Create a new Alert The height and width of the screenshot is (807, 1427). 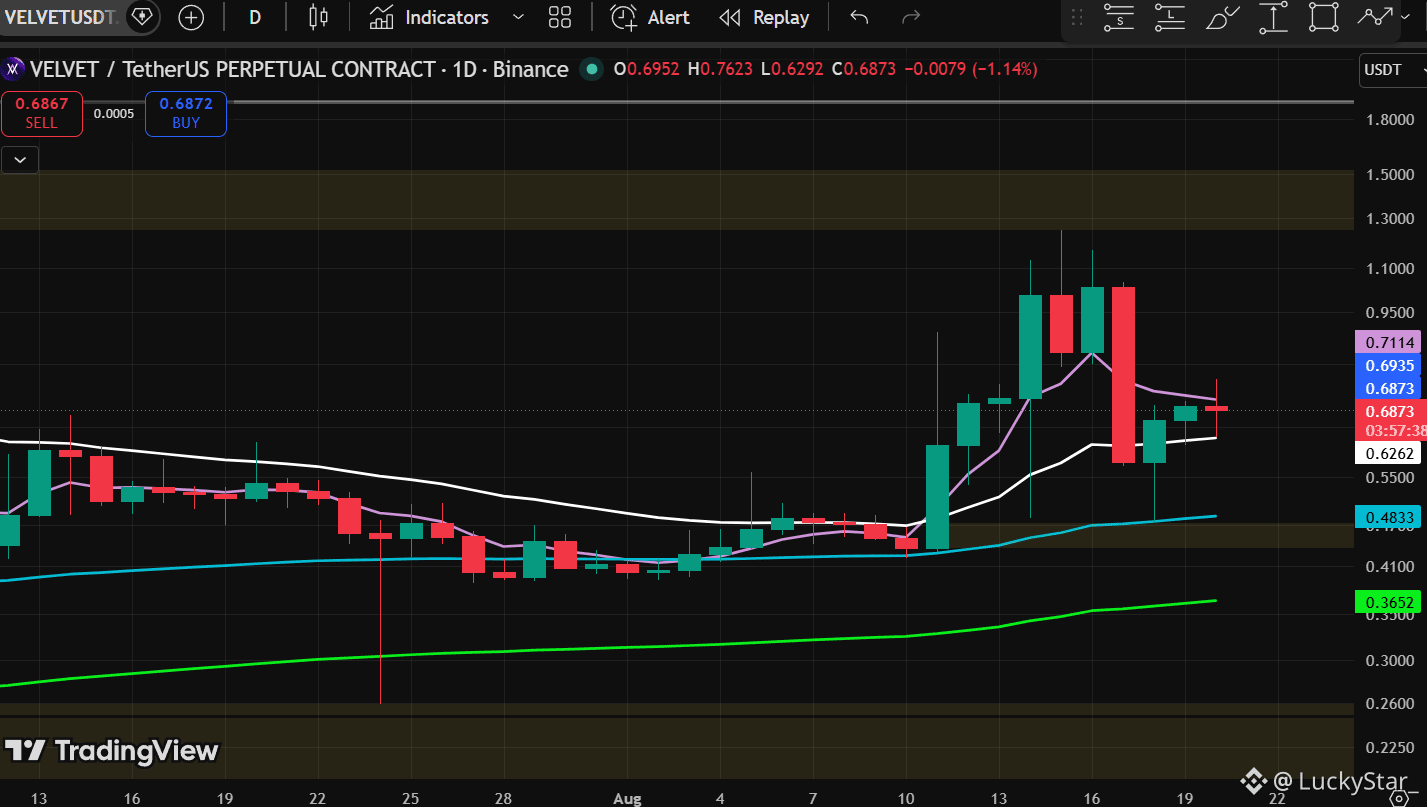tap(650, 17)
